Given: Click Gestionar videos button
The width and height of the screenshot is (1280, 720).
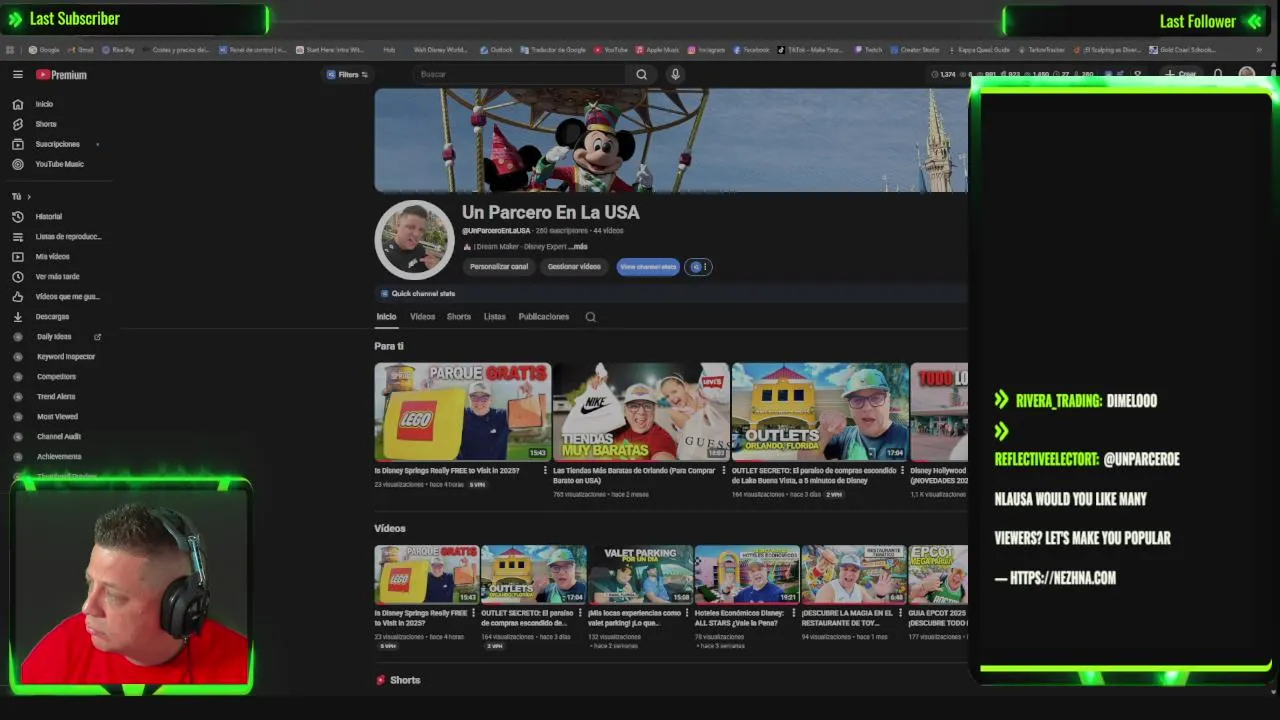Looking at the screenshot, I should pos(574,267).
